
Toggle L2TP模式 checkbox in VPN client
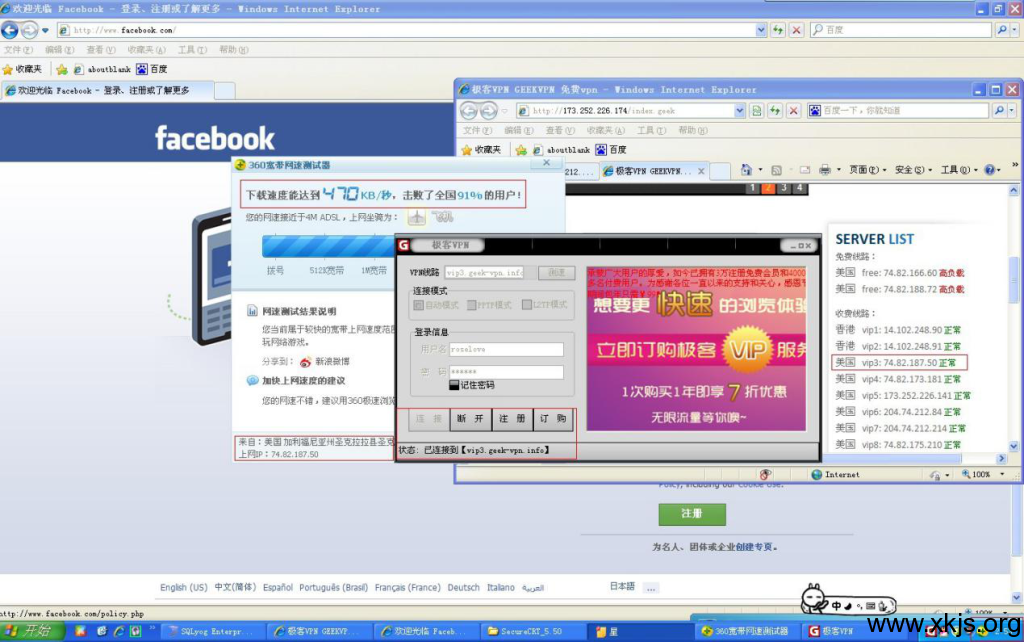[526, 305]
